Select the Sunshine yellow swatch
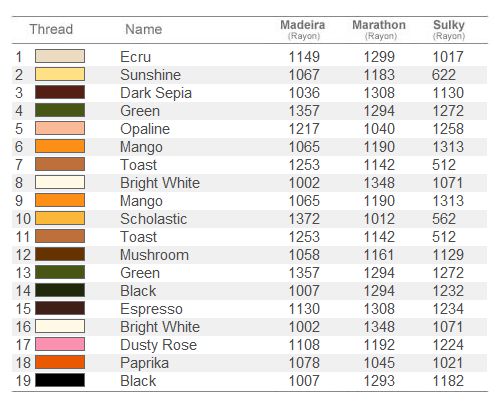Viewport: 500px width, 402px height. pos(60,74)
